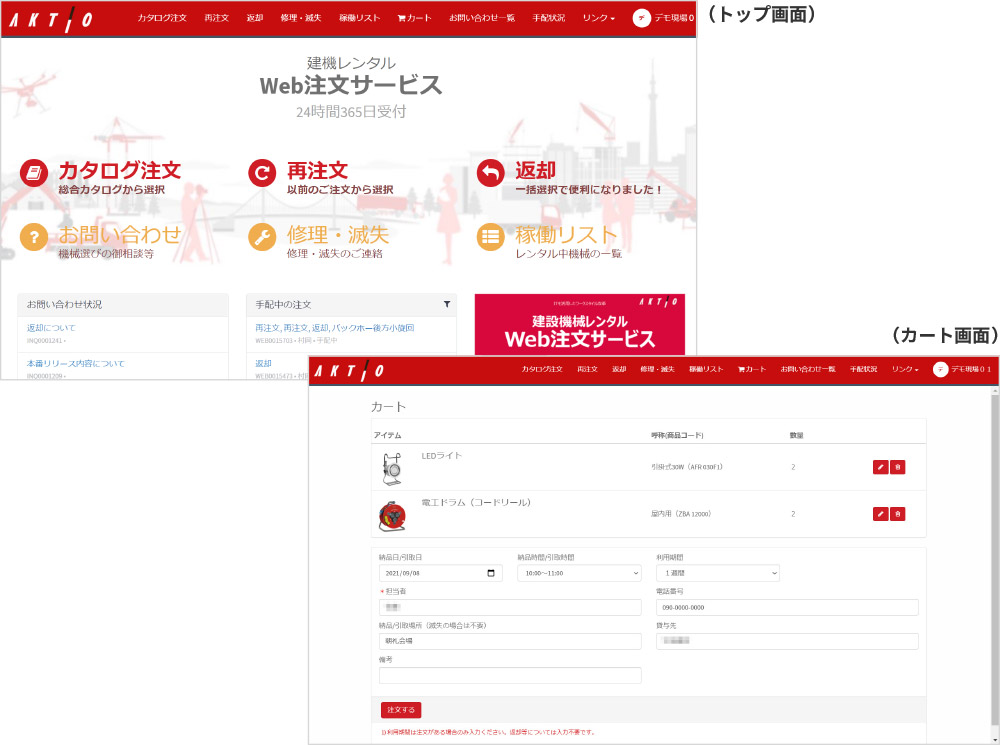Click the 返却 return arrow icon
Viewport: 1000px width, 745px height.
coord(490,173)
